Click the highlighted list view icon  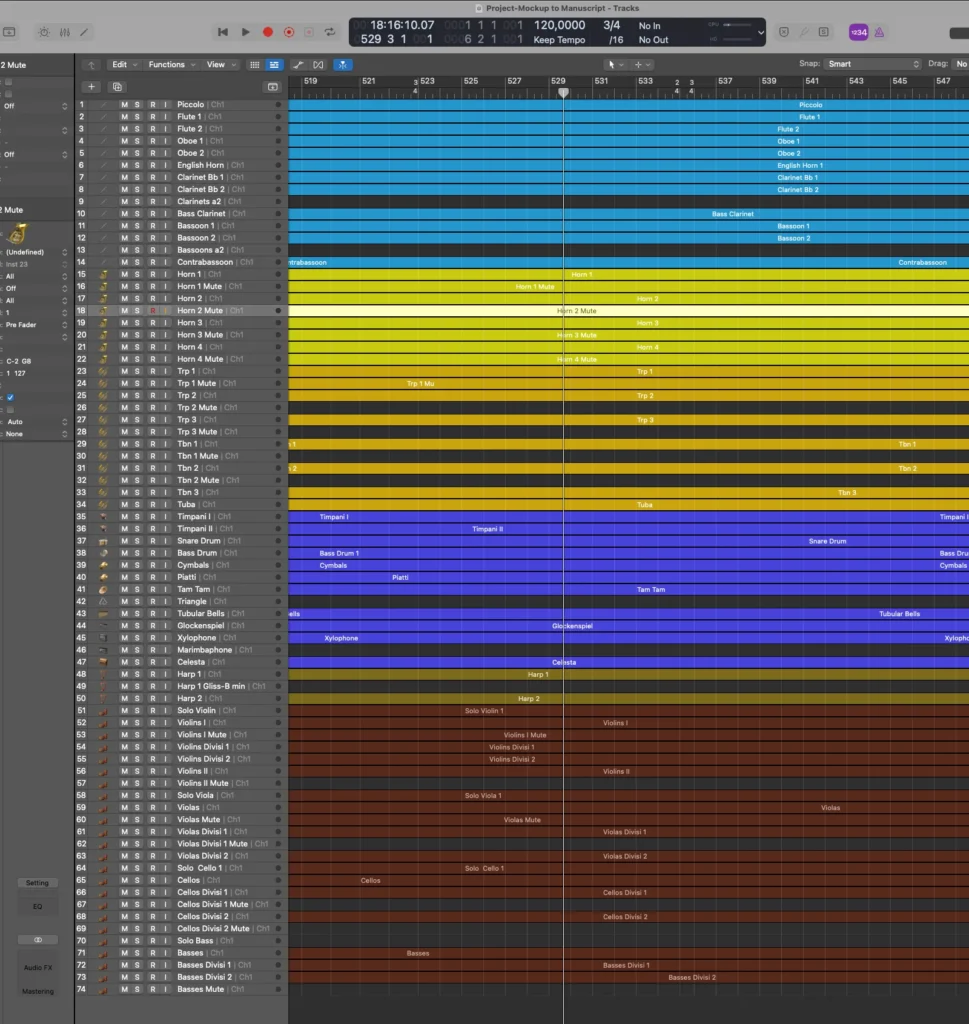(274, 65)
